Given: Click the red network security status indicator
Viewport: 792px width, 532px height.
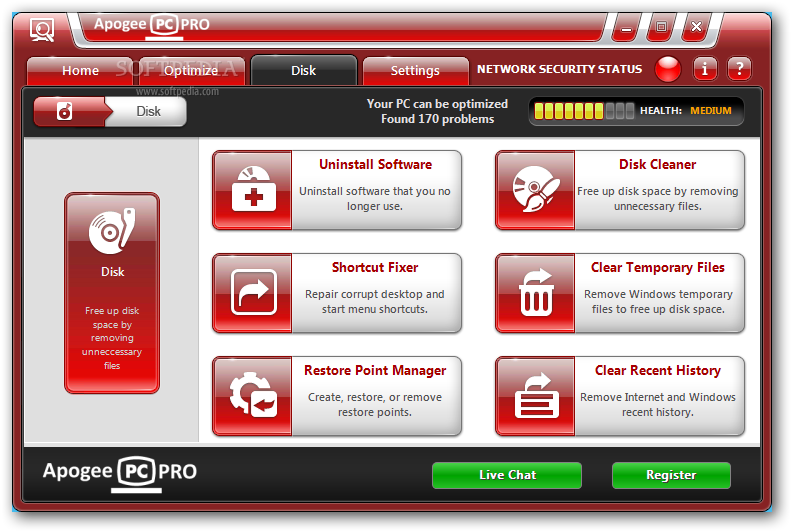Looking at the screenshot, I should [x=668, y=69].
